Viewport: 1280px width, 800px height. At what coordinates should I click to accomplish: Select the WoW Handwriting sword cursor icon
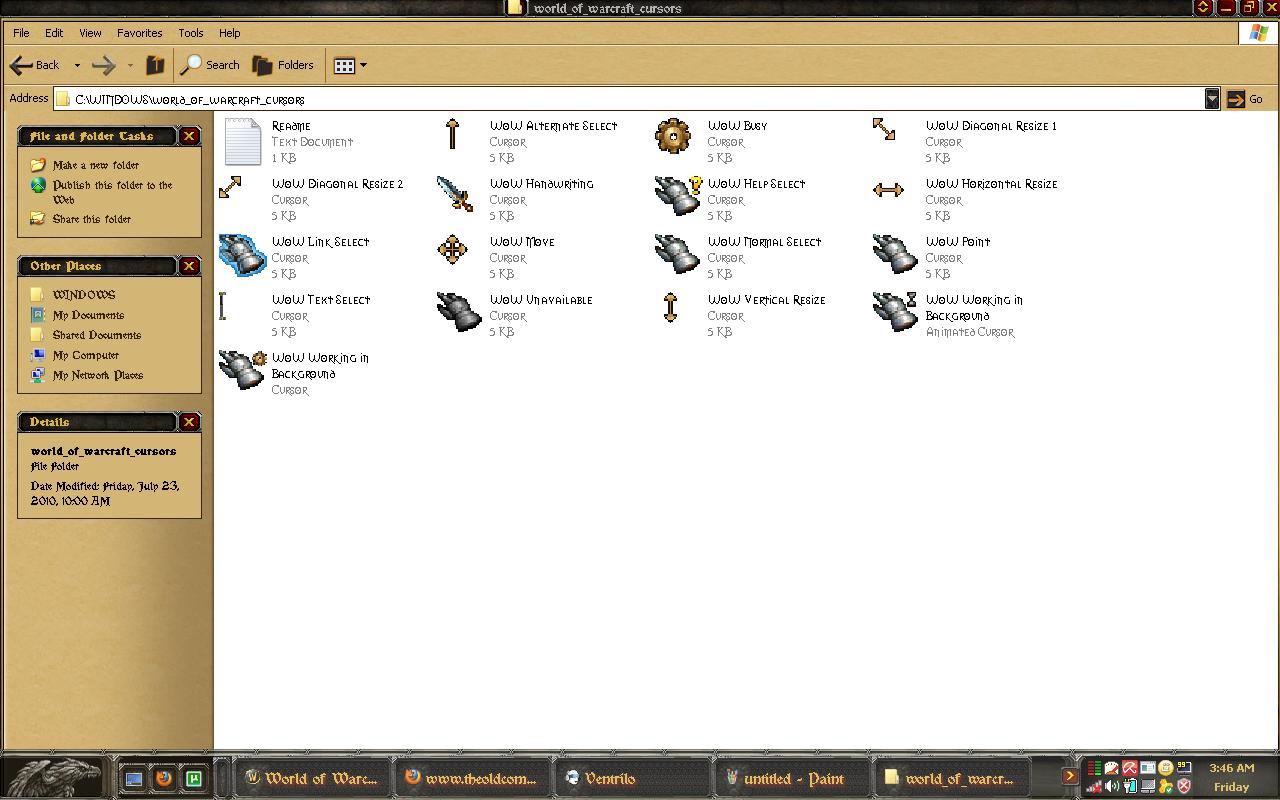pos(455,194)
